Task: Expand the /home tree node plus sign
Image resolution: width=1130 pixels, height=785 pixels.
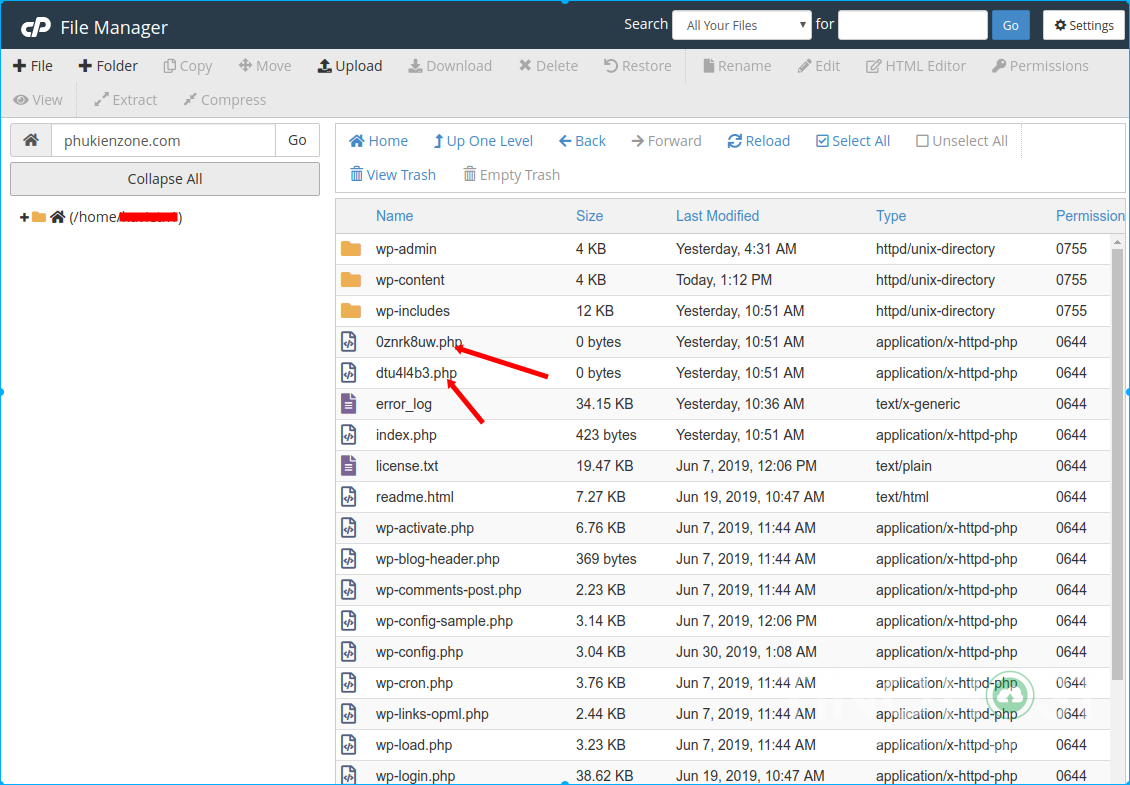Action: [x=24, y=217]
